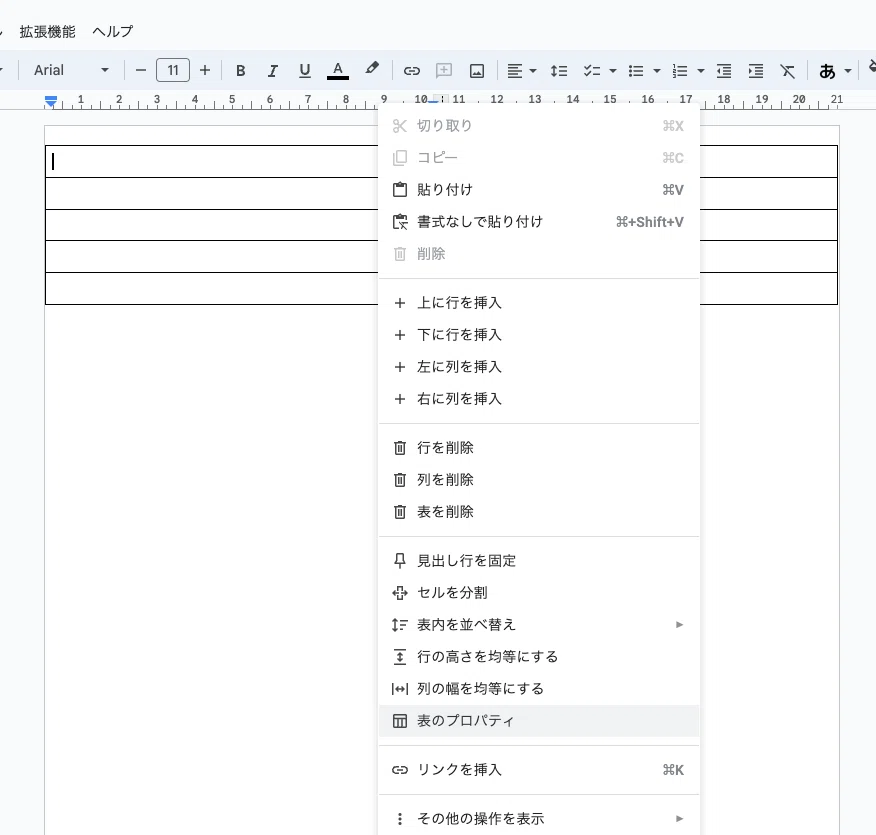Open the ヘルプ menu
Viewport: 876px width, 835px height.
coord(113,31)
